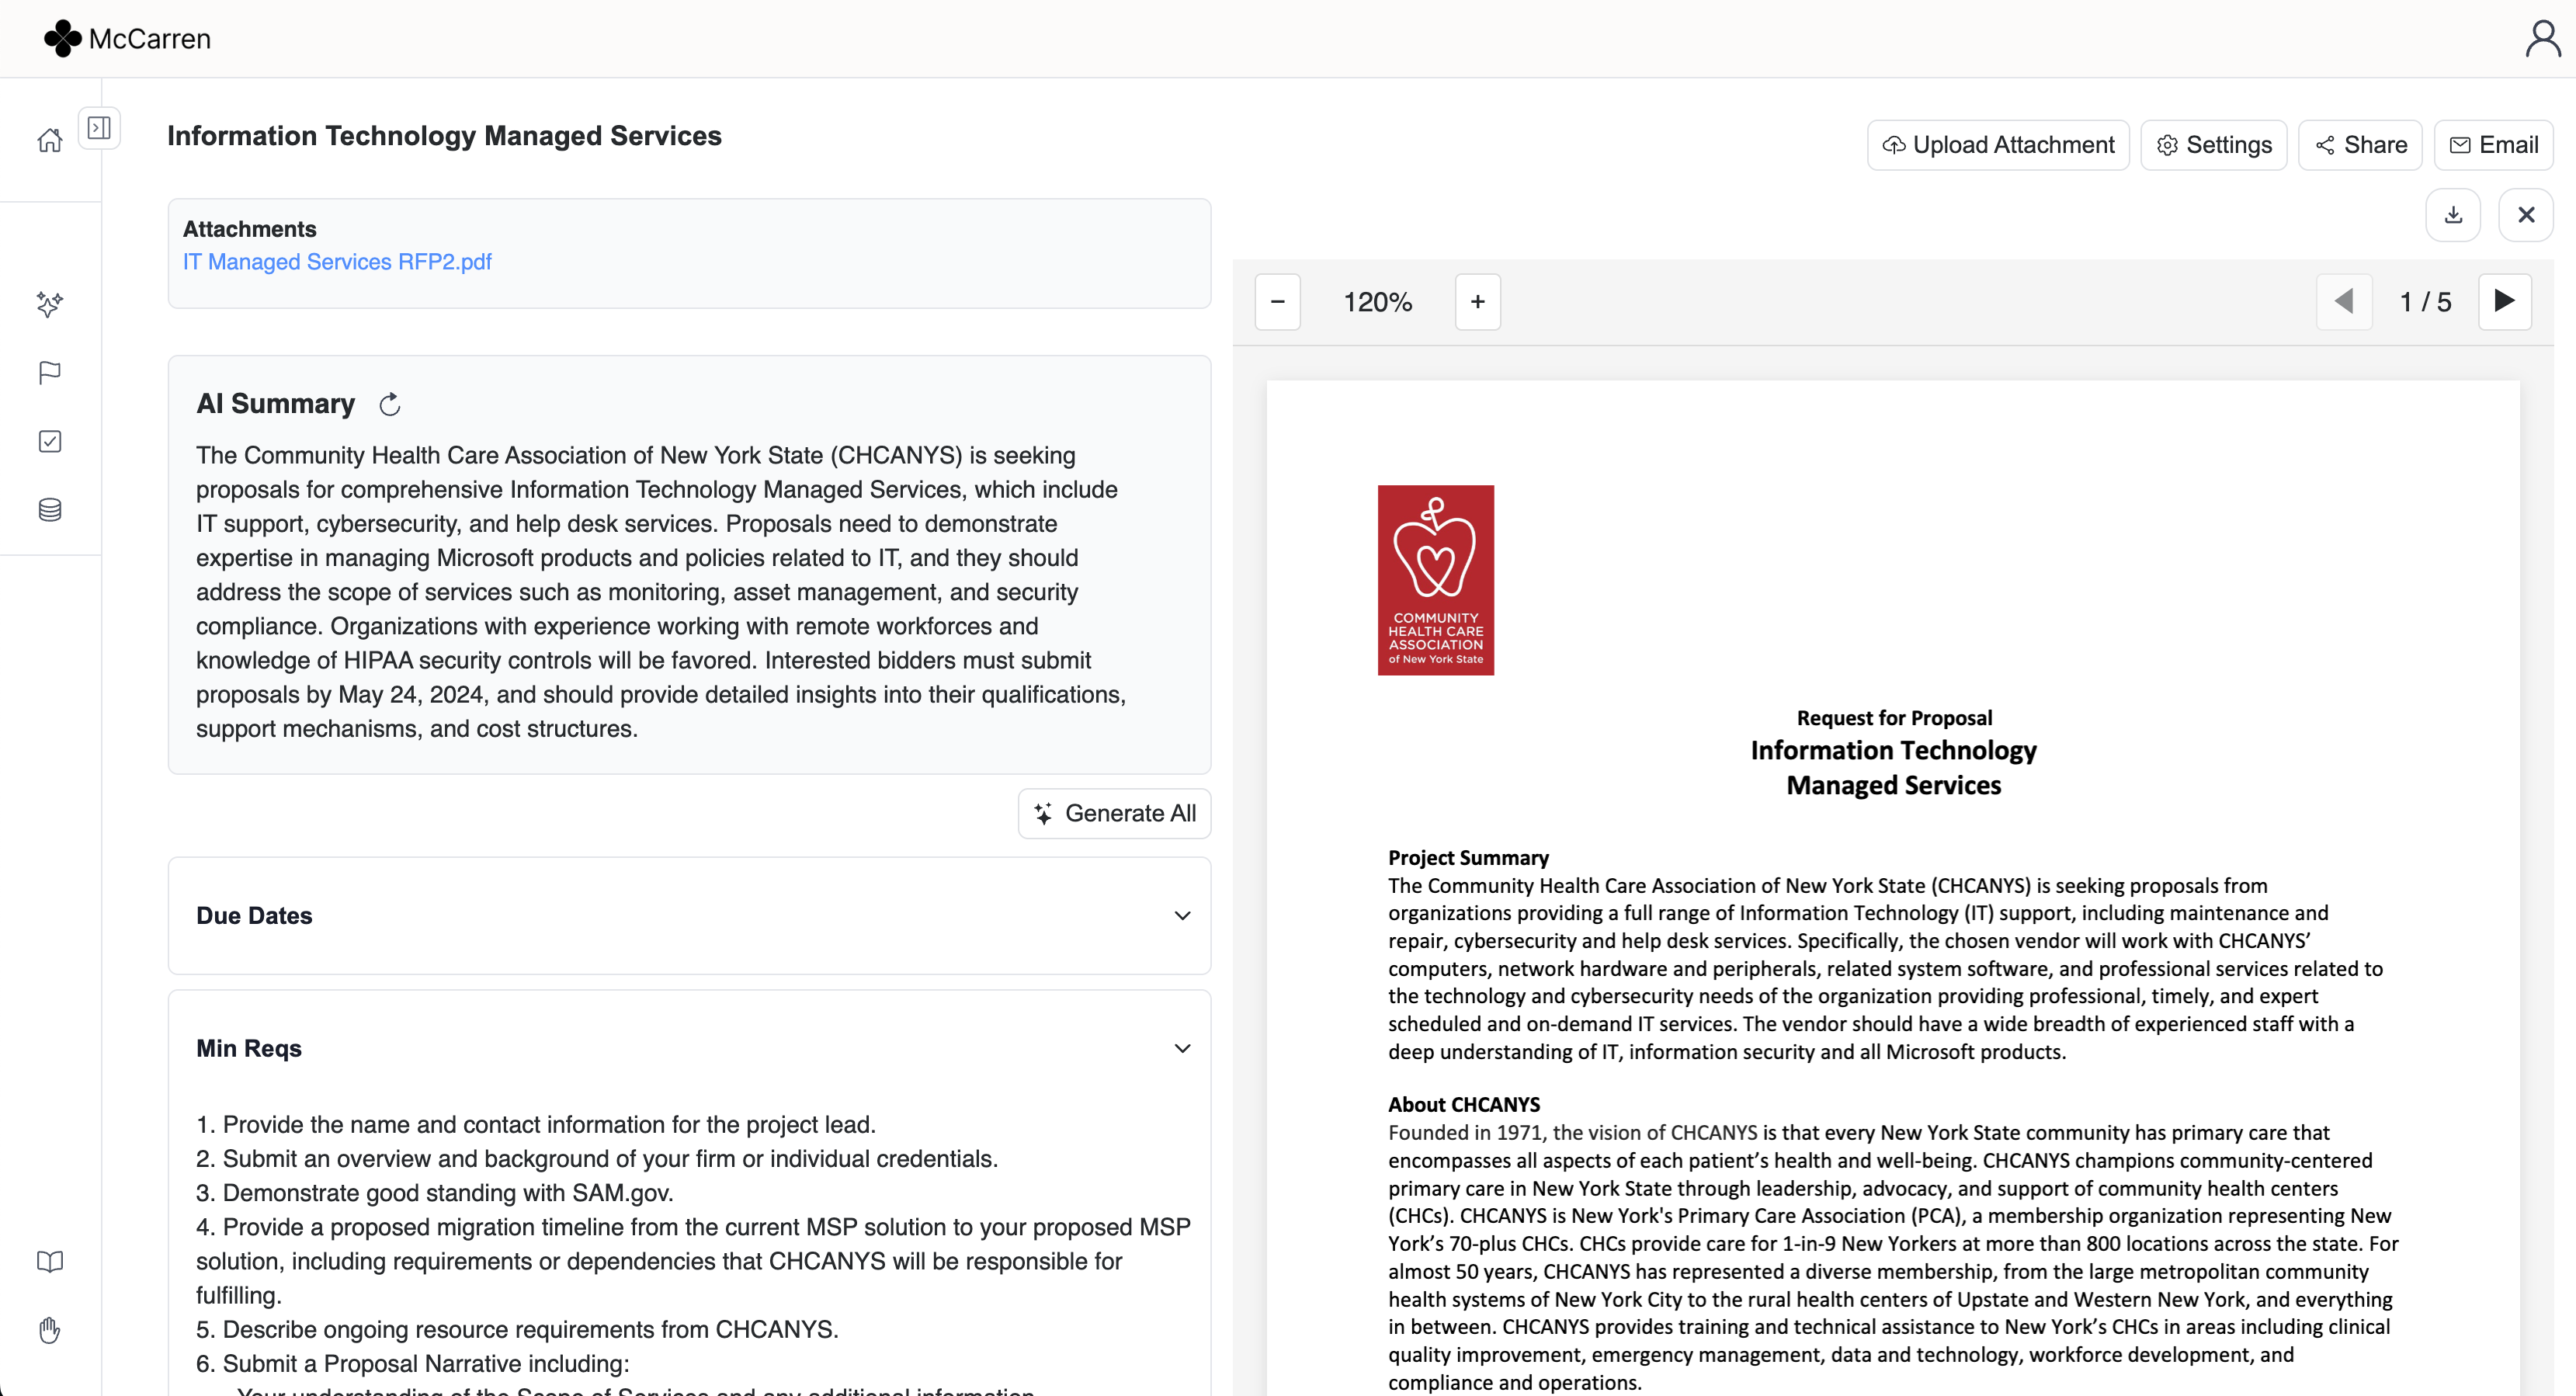Close the PDF viewer panel

(2526, 215)
